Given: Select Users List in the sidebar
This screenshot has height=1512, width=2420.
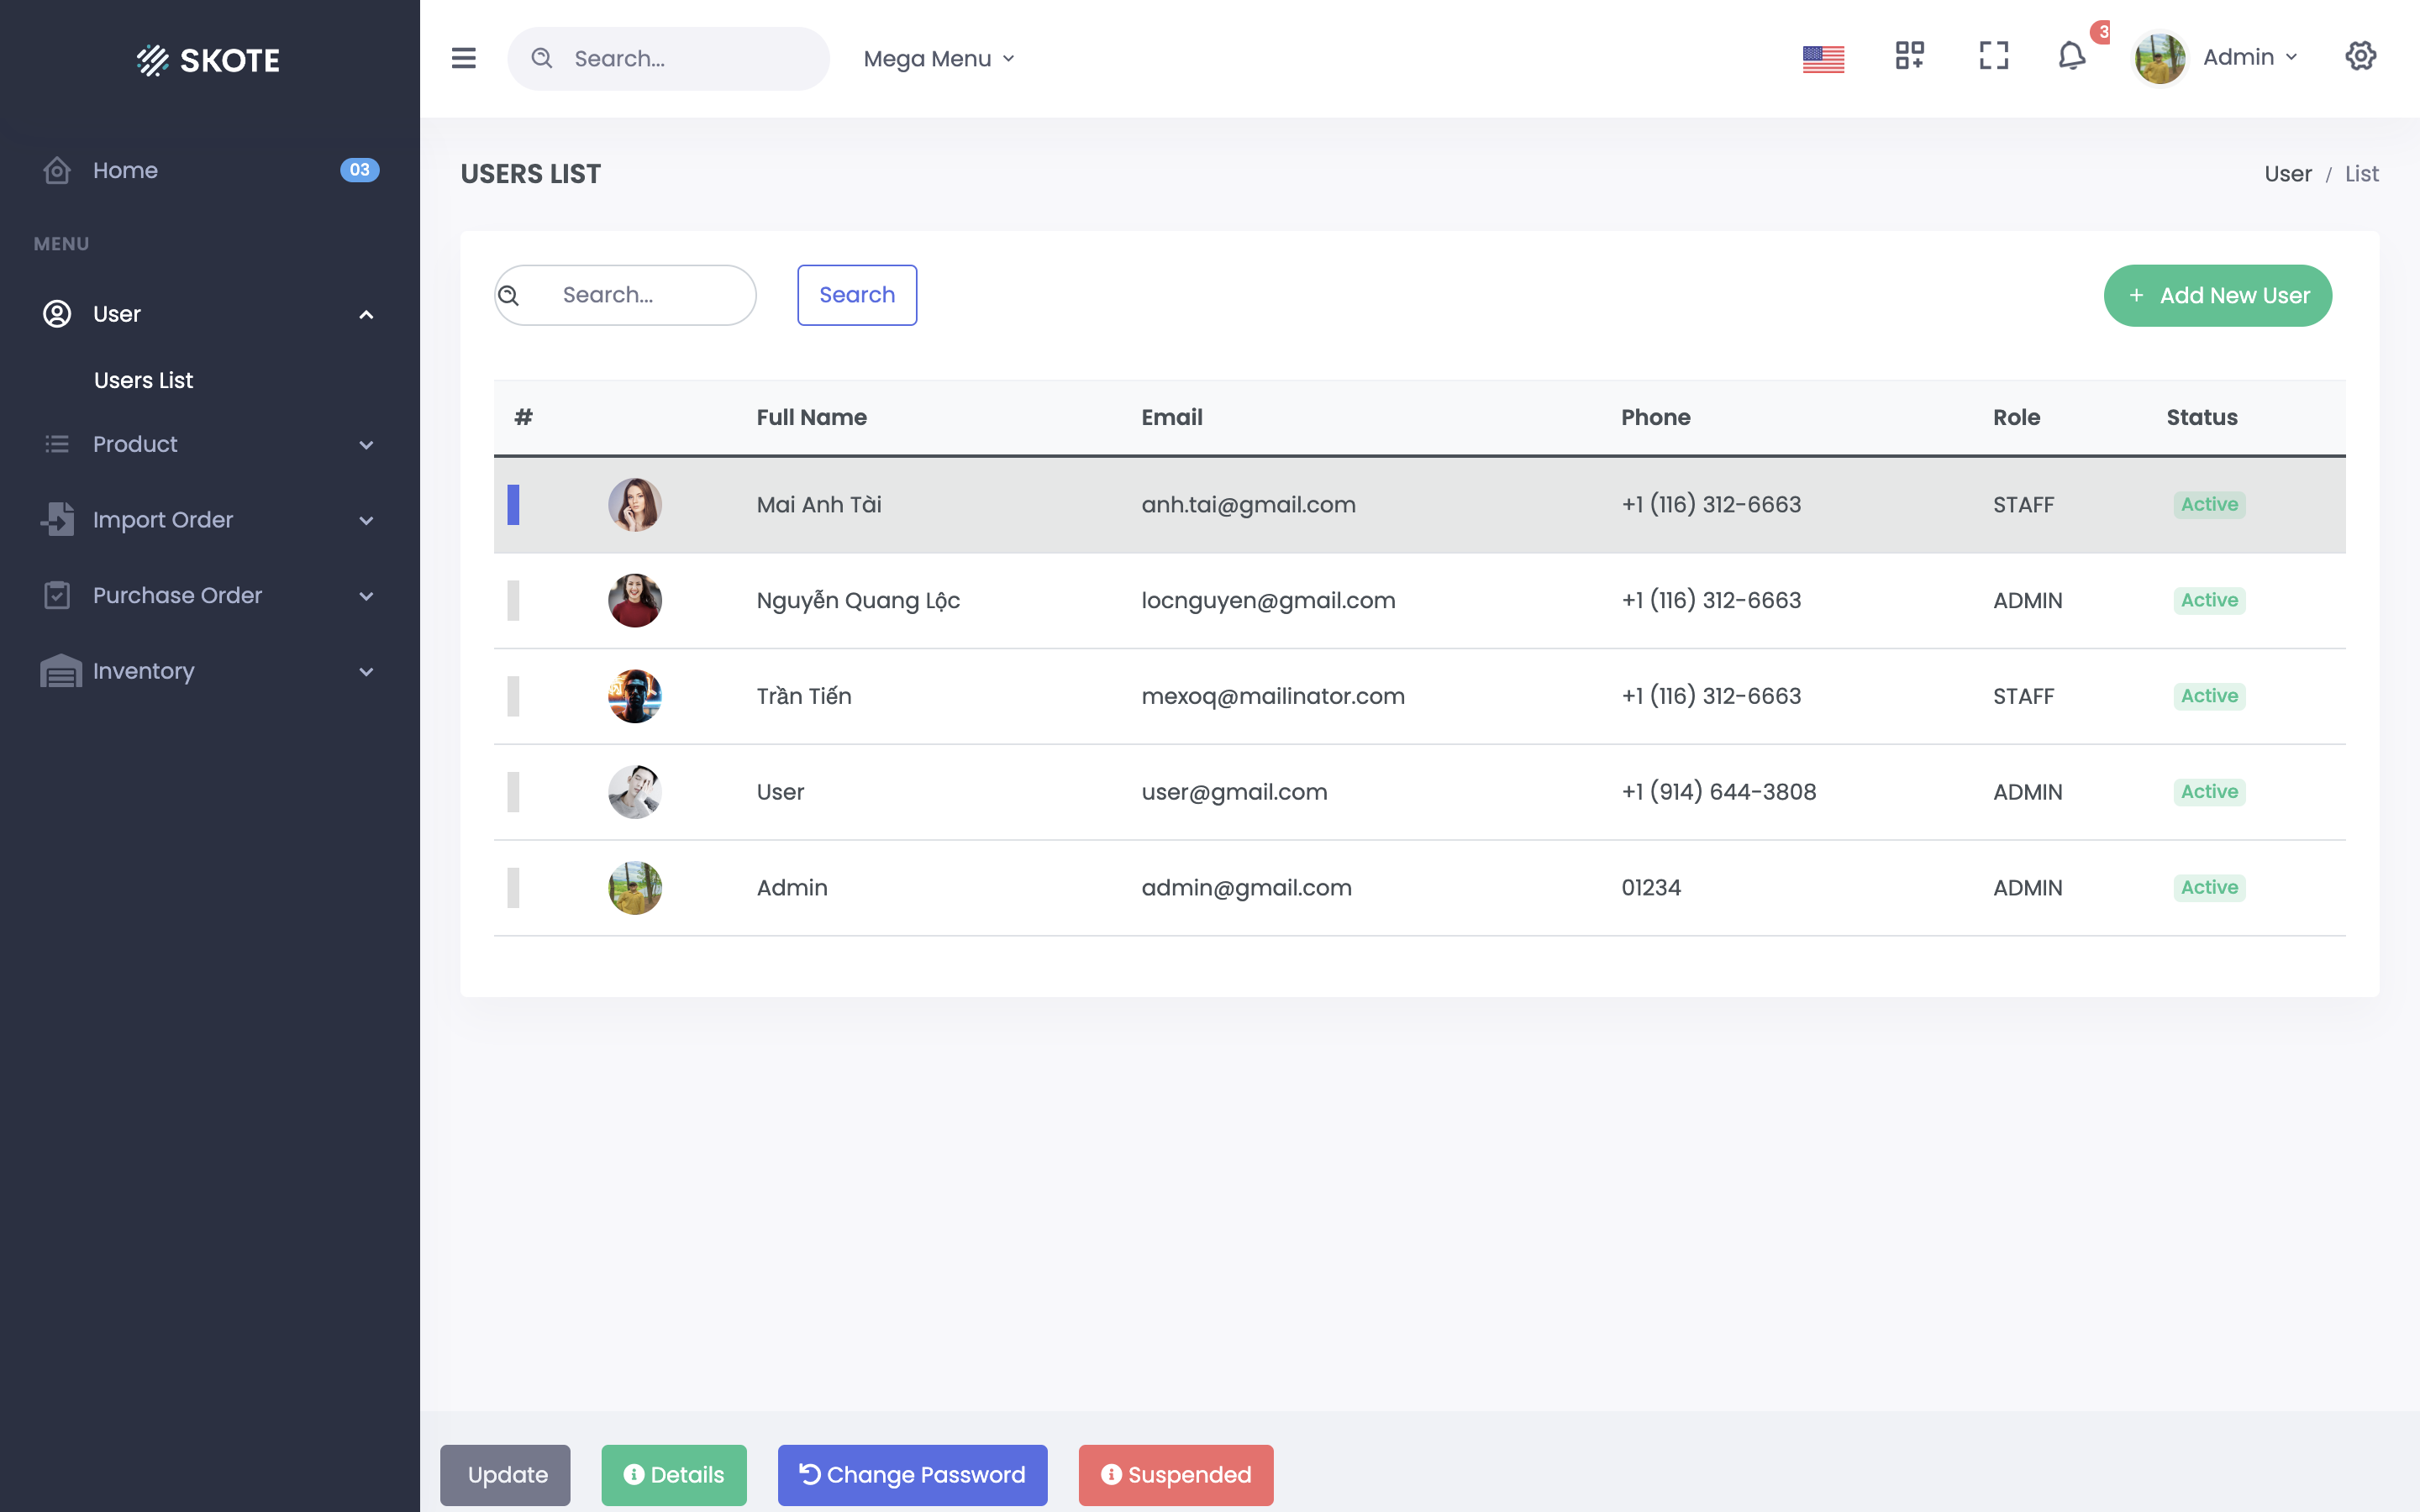Looking at the screenshot, I should 142,380.
